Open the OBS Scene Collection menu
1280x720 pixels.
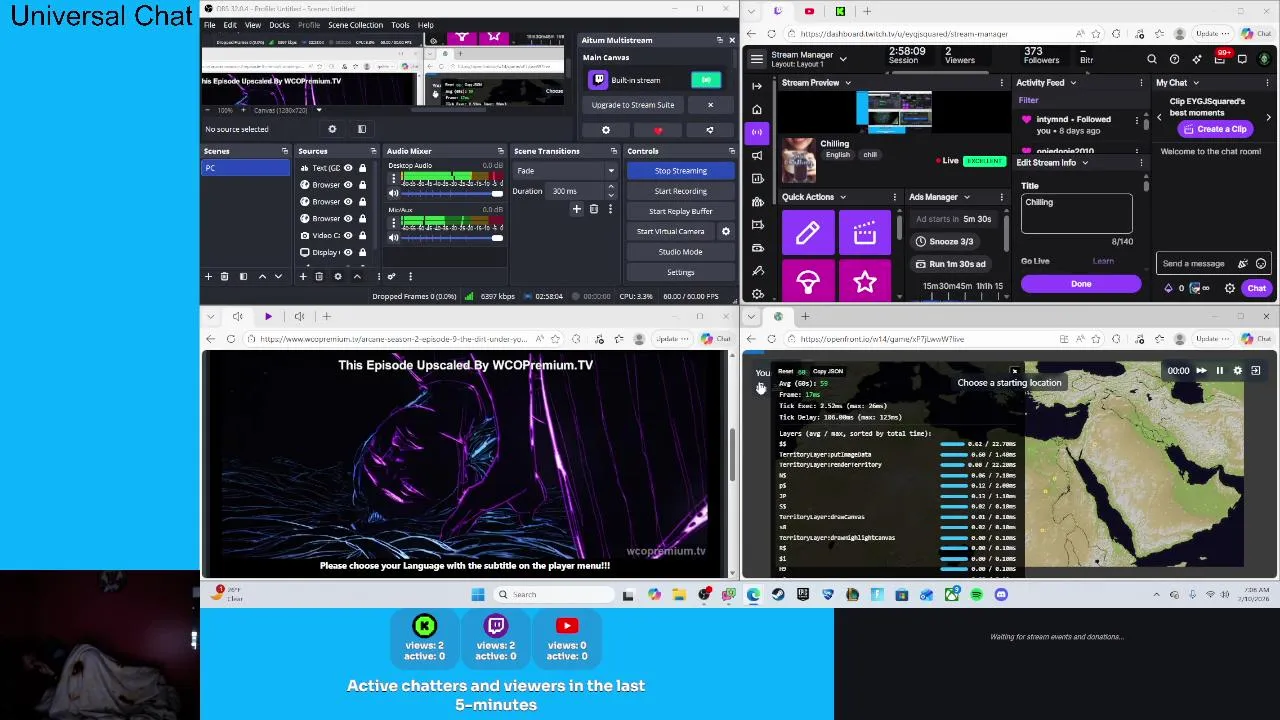coord(355,25)
